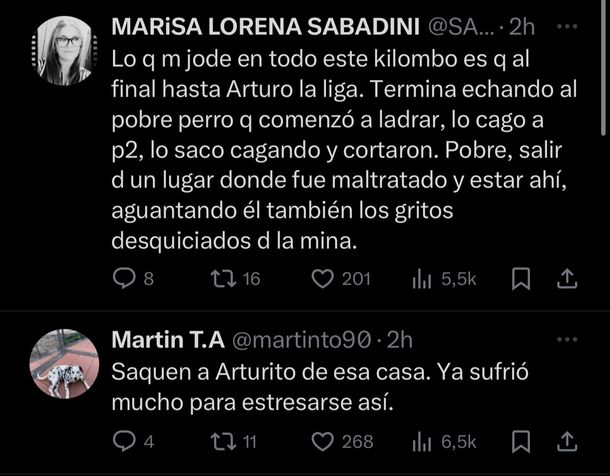Reply to Marisa Lorena Sabadini's tweet
This screenshot has height=476, width=610.
[124, 279]
